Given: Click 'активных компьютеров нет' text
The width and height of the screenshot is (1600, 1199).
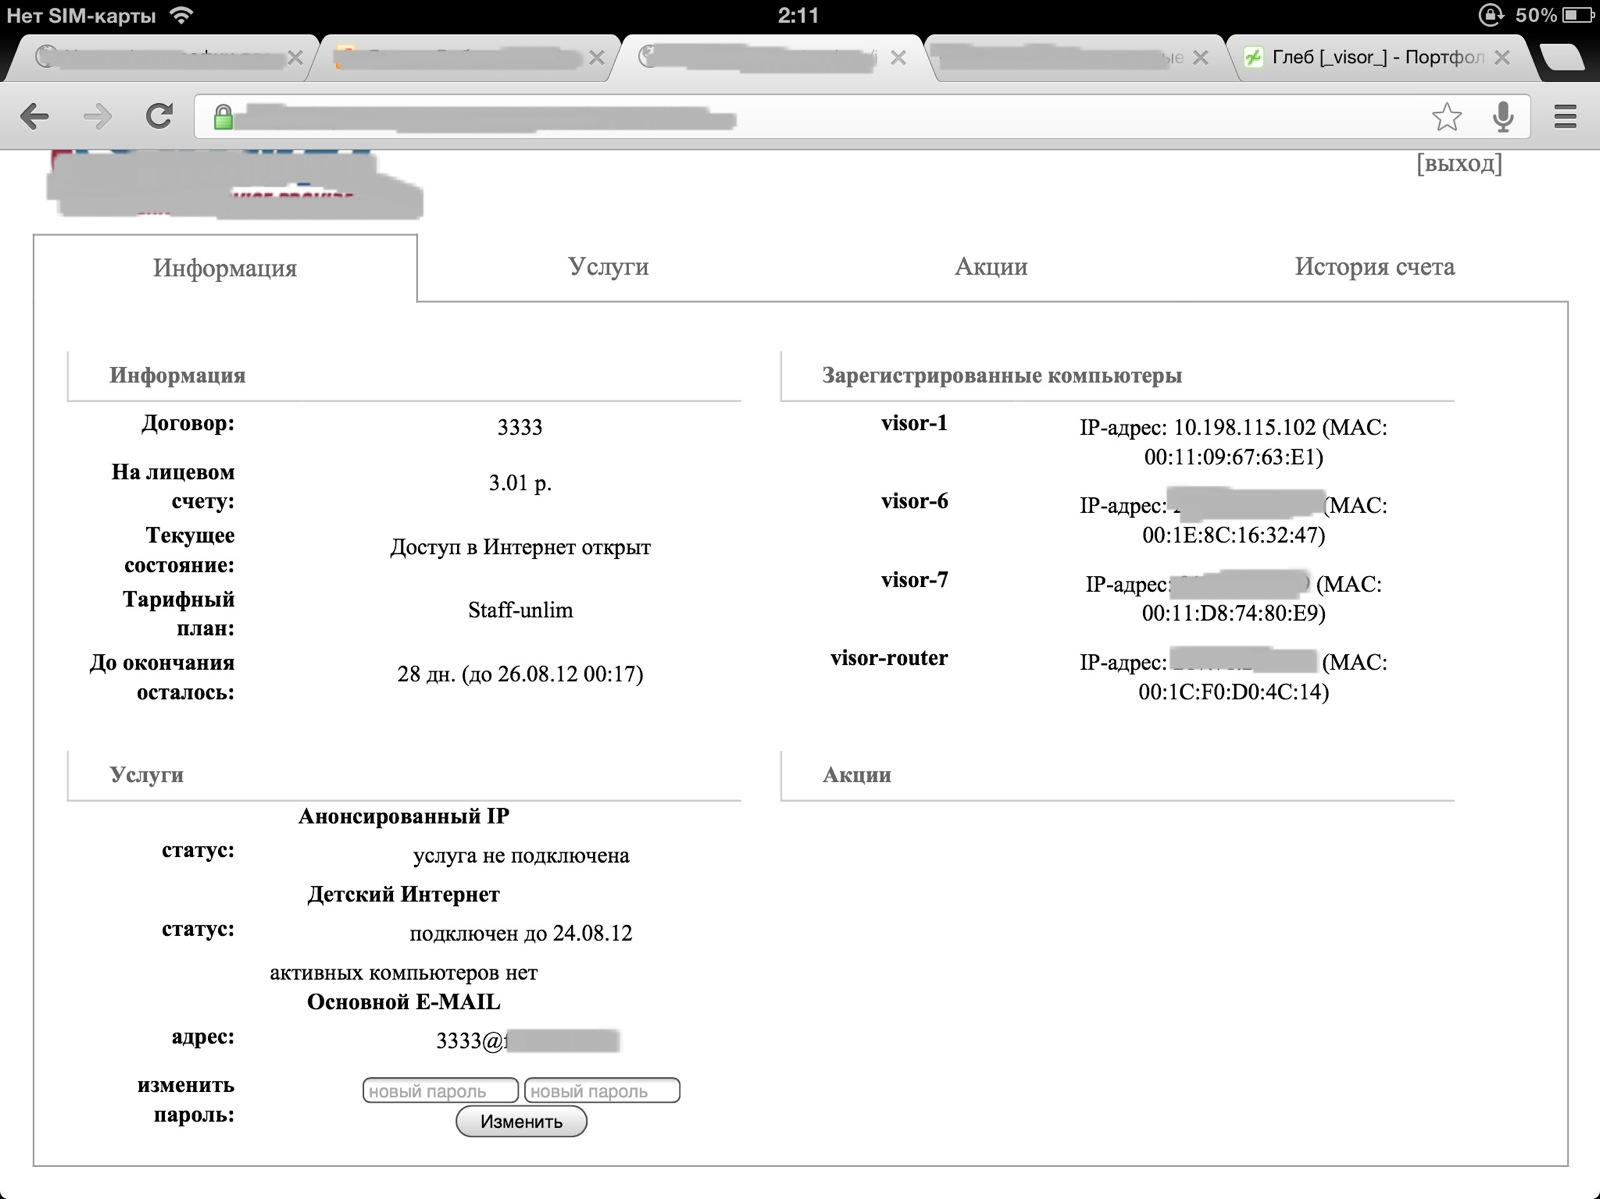Looking at the screenshot, I should click(403, 973).
